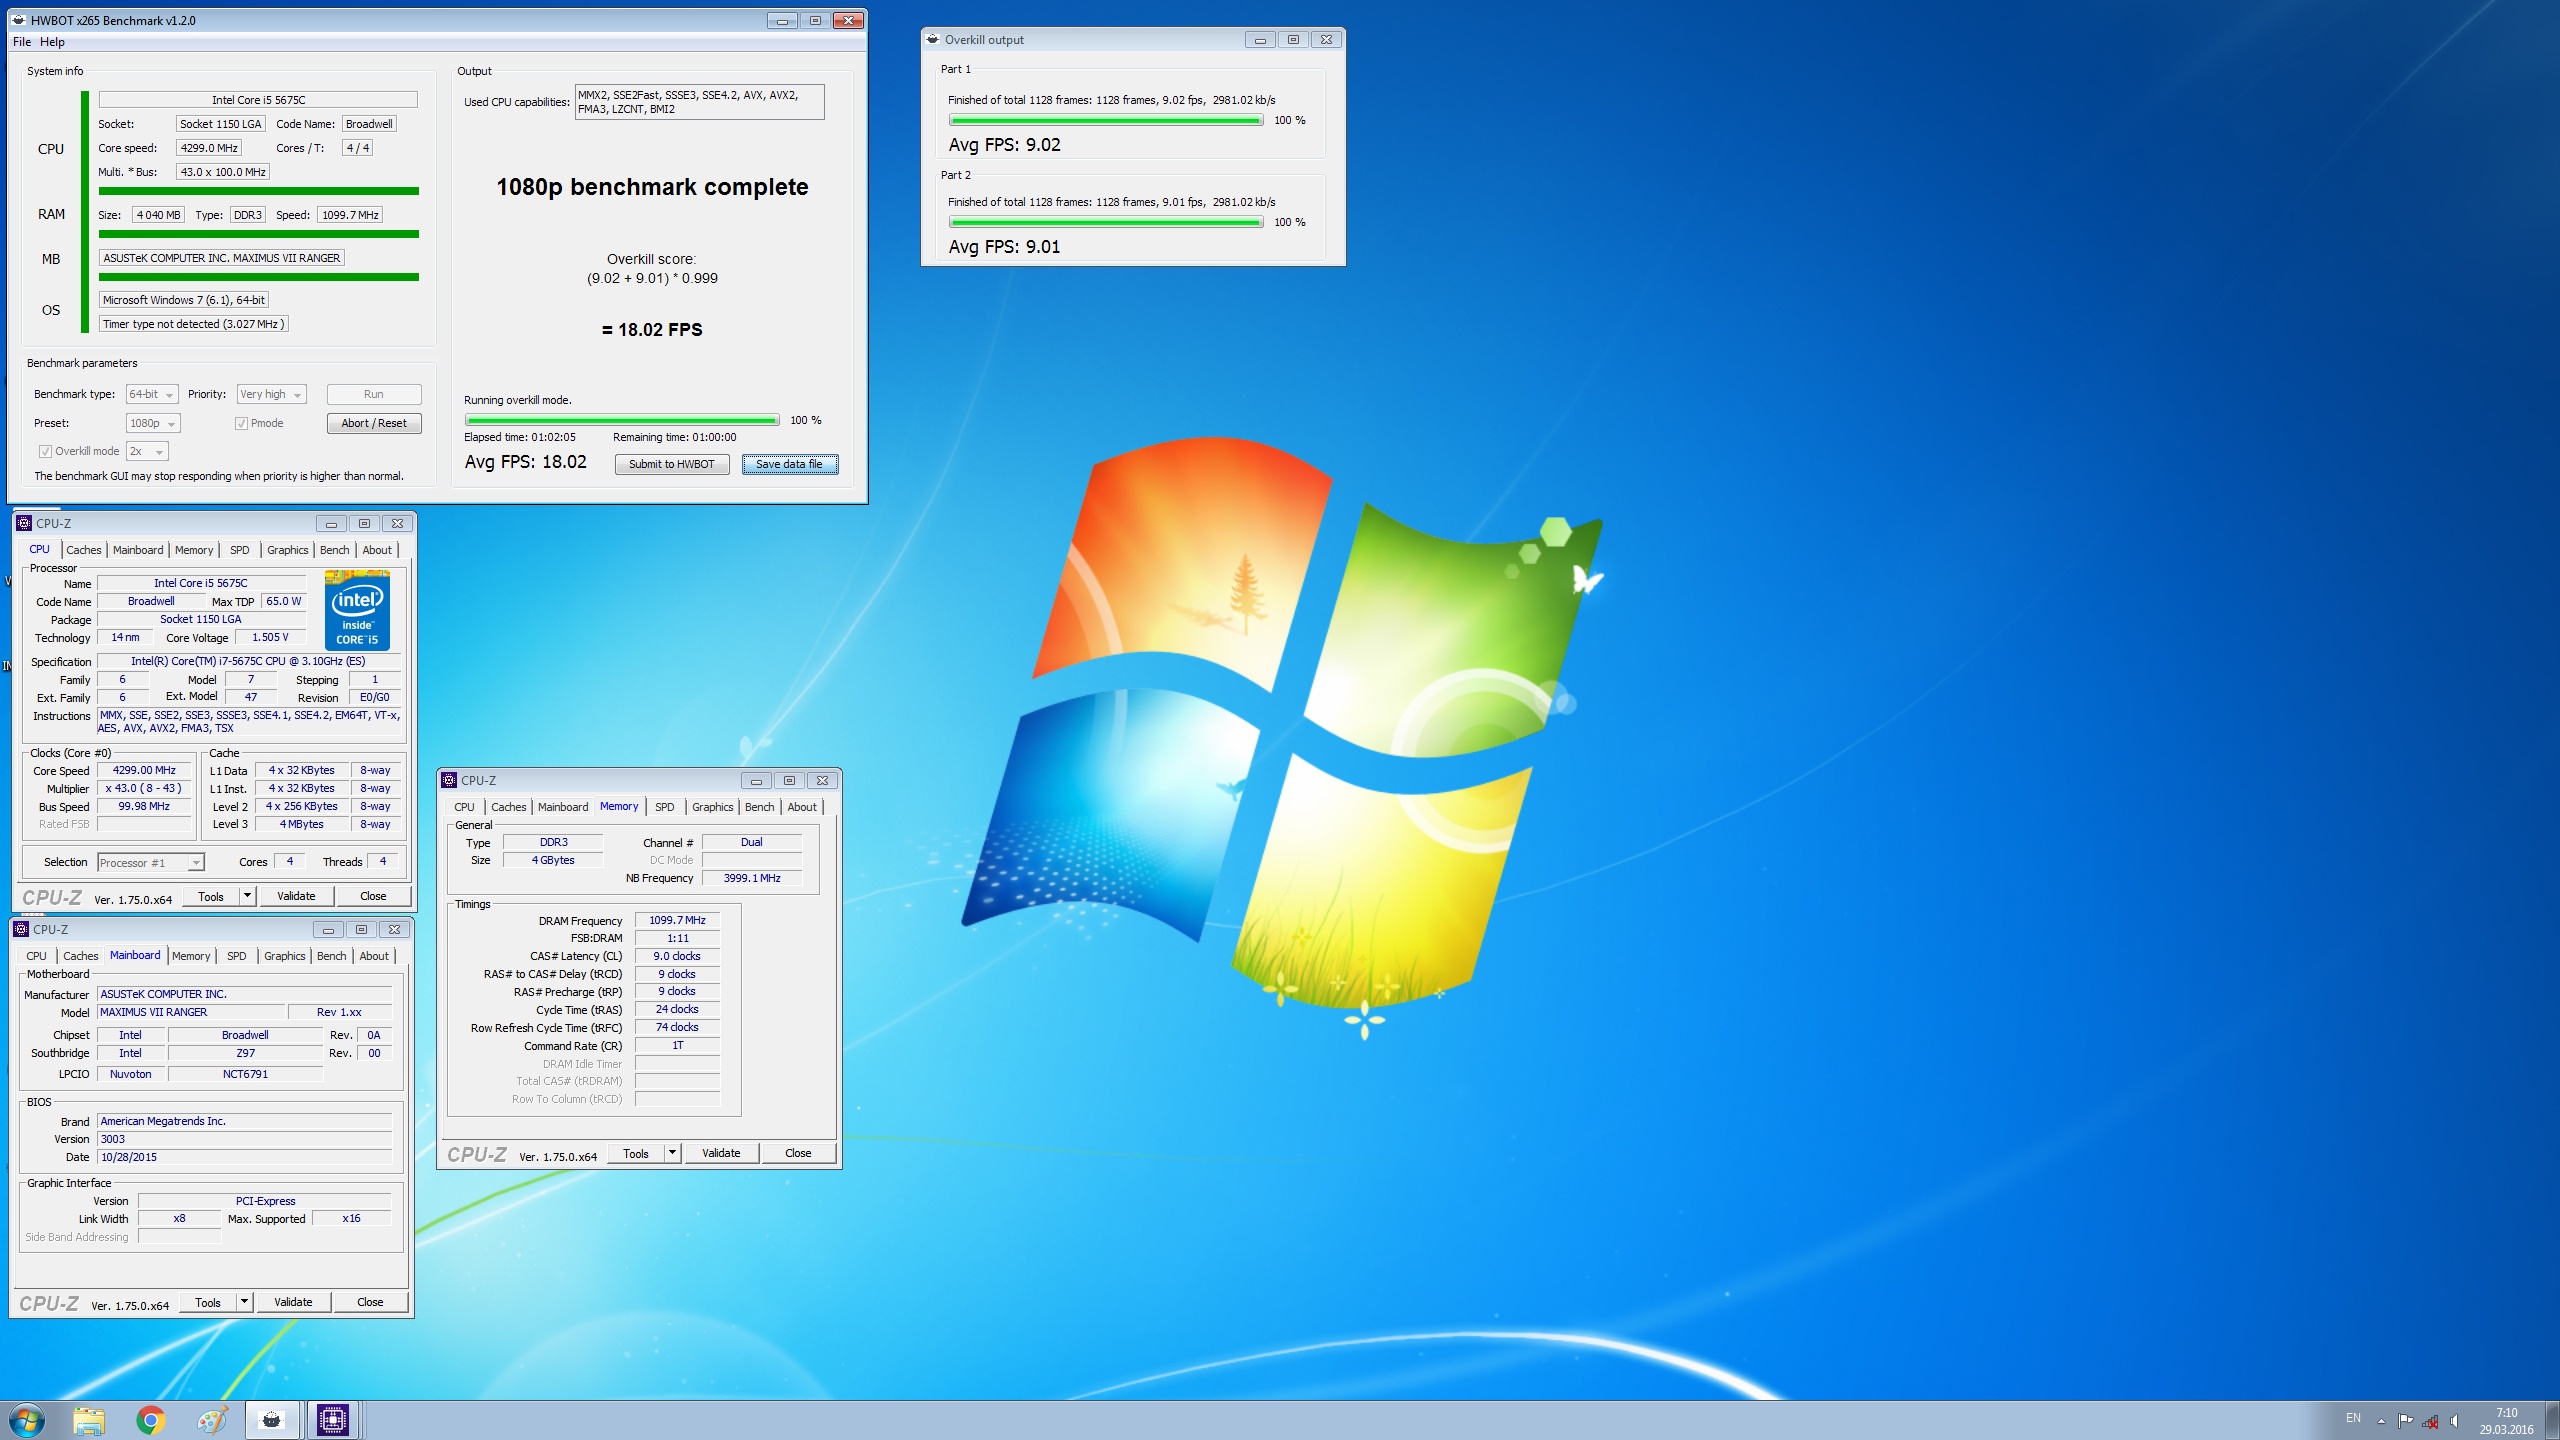The image size is (2560, 1440).
Task: Open the Windows Start menu orb
Action: 27,1420
